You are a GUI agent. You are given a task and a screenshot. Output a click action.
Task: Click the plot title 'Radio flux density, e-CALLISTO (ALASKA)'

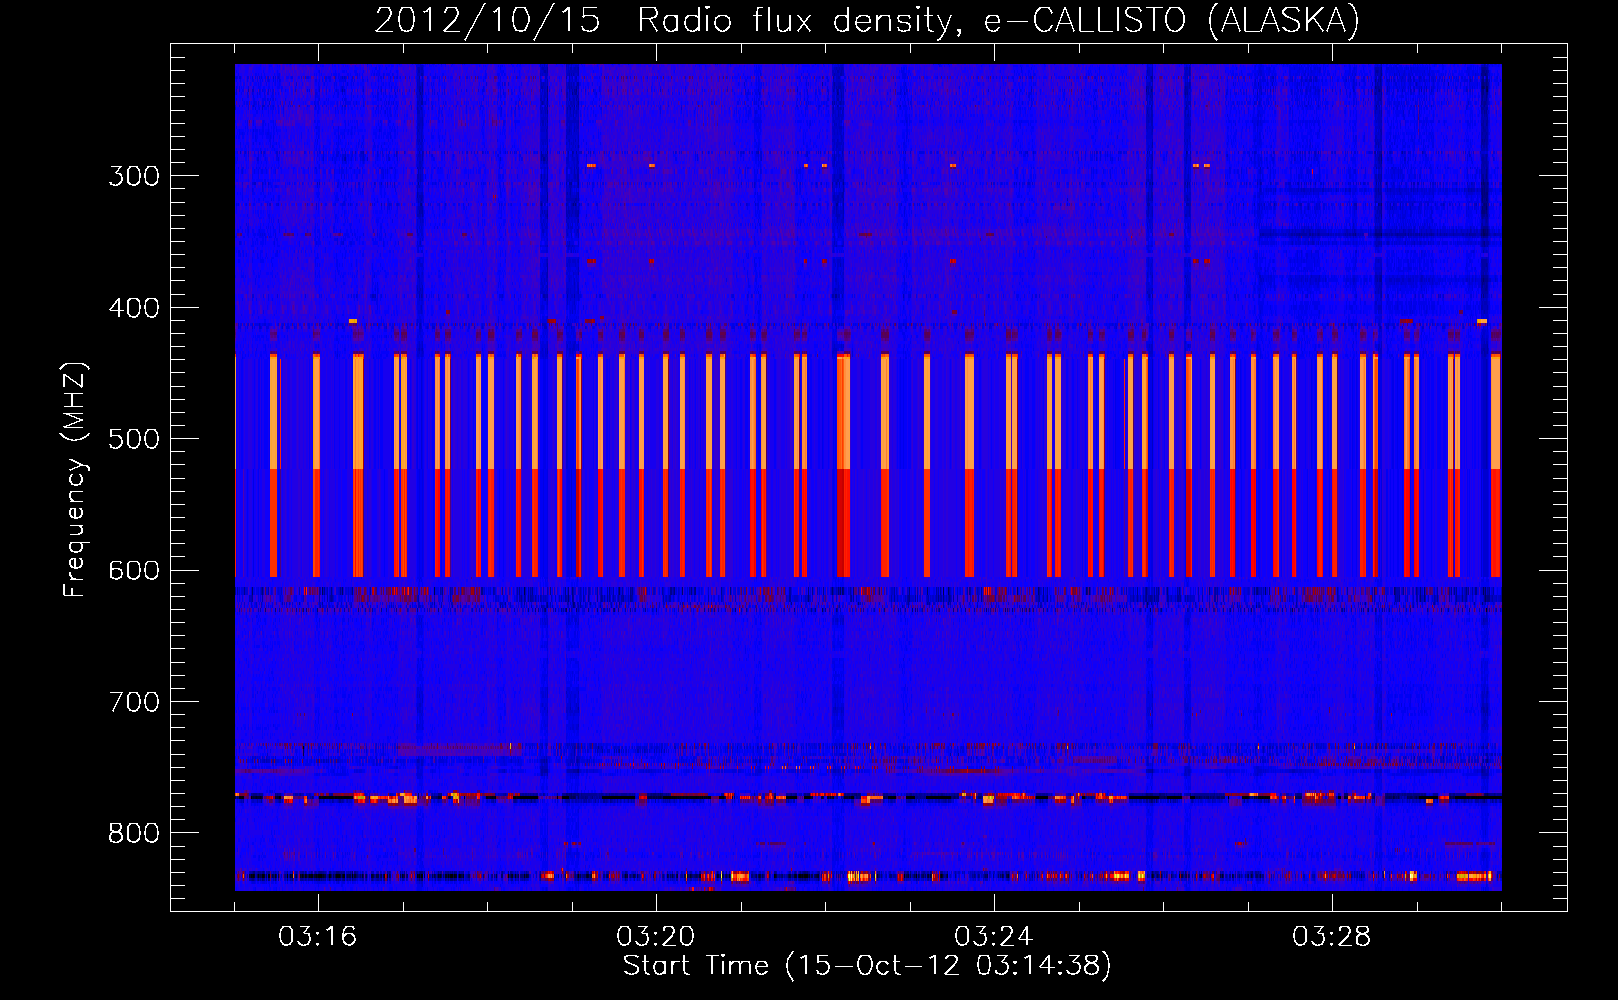coord(998,20)
